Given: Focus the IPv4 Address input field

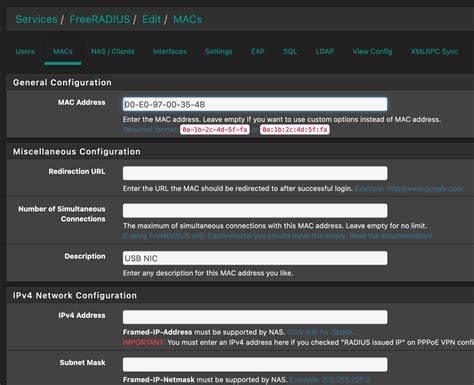Looking at the screenshot, I should 255,317.
